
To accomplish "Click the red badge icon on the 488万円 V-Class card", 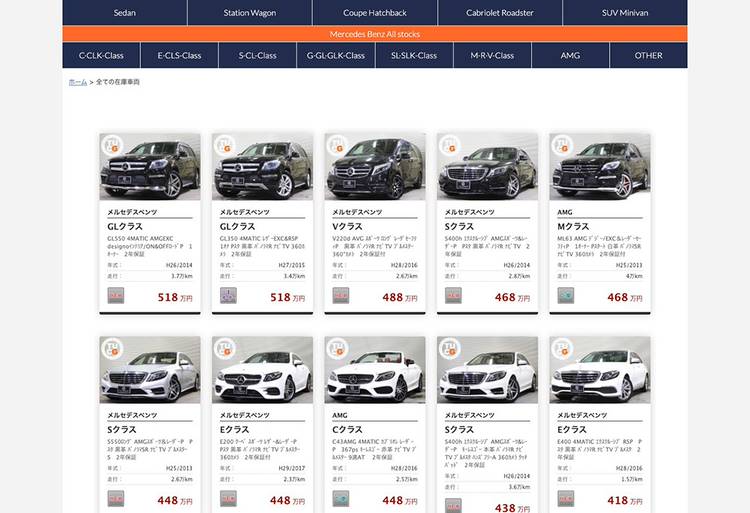I will point(341,295).
